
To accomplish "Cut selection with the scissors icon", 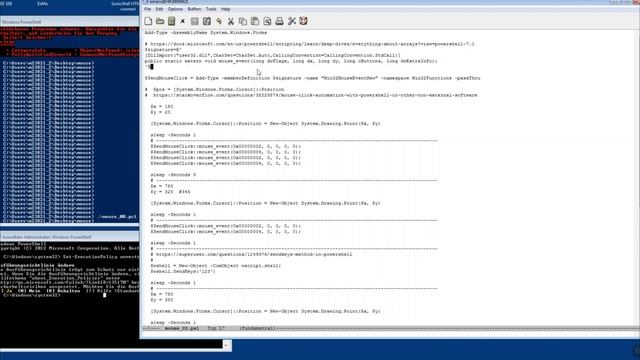I will (x=231, y=21).
